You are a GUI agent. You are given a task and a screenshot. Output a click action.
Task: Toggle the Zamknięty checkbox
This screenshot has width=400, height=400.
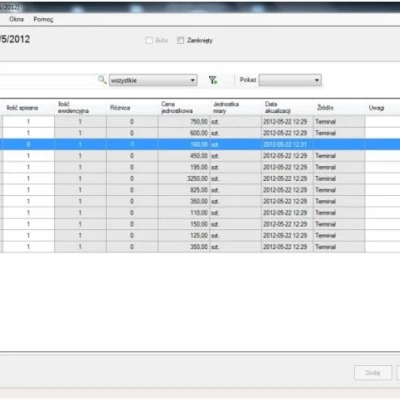pos(180,40)
